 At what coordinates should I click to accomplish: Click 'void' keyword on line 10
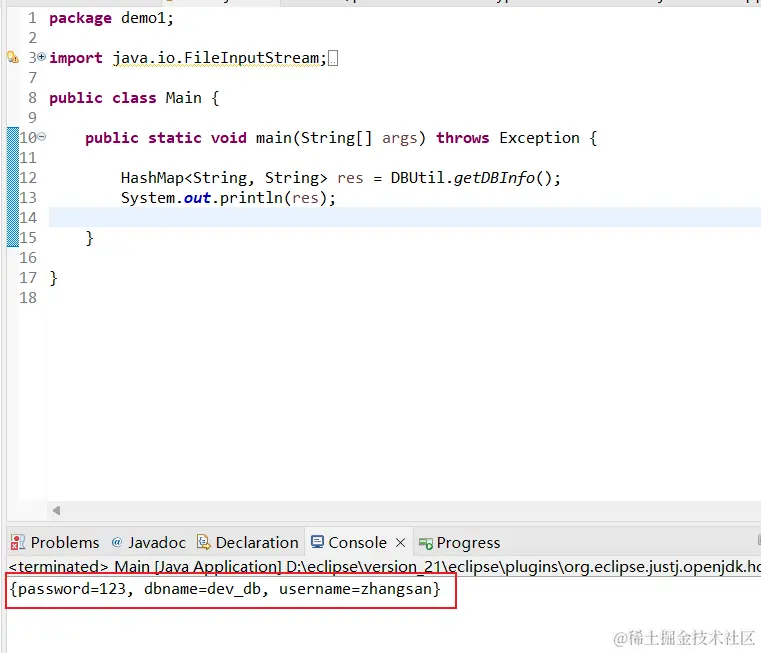[229, 138]
